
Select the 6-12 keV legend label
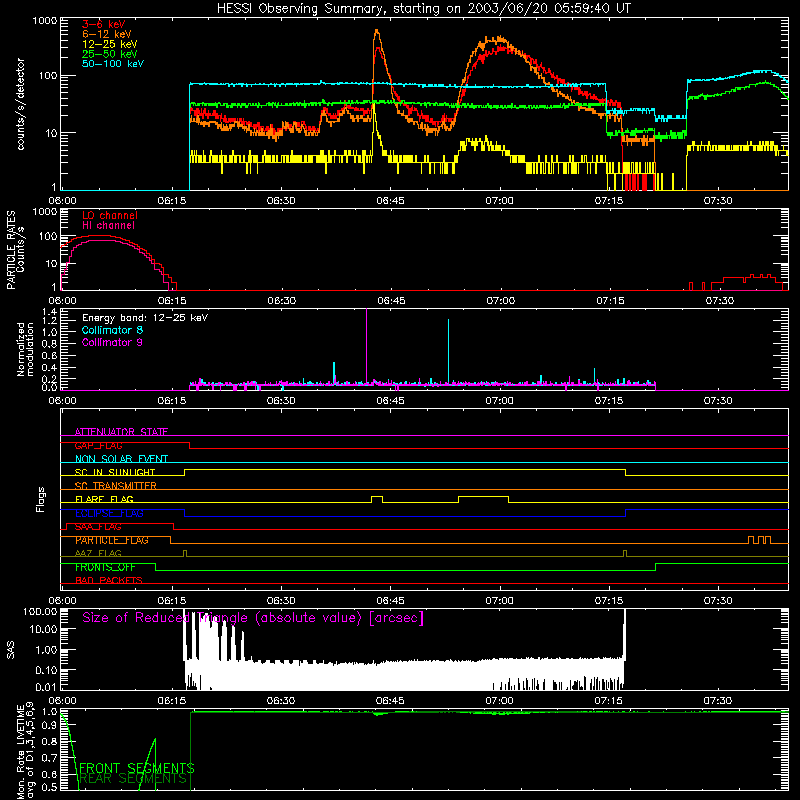point(107,34)
